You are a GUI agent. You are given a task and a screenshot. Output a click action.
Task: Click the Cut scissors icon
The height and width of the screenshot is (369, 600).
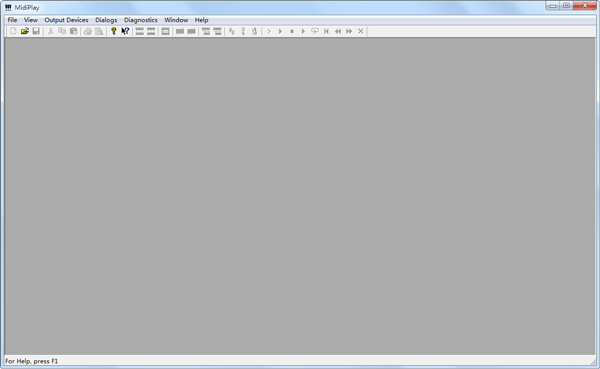pyautogui.click(x=50, y=31)
